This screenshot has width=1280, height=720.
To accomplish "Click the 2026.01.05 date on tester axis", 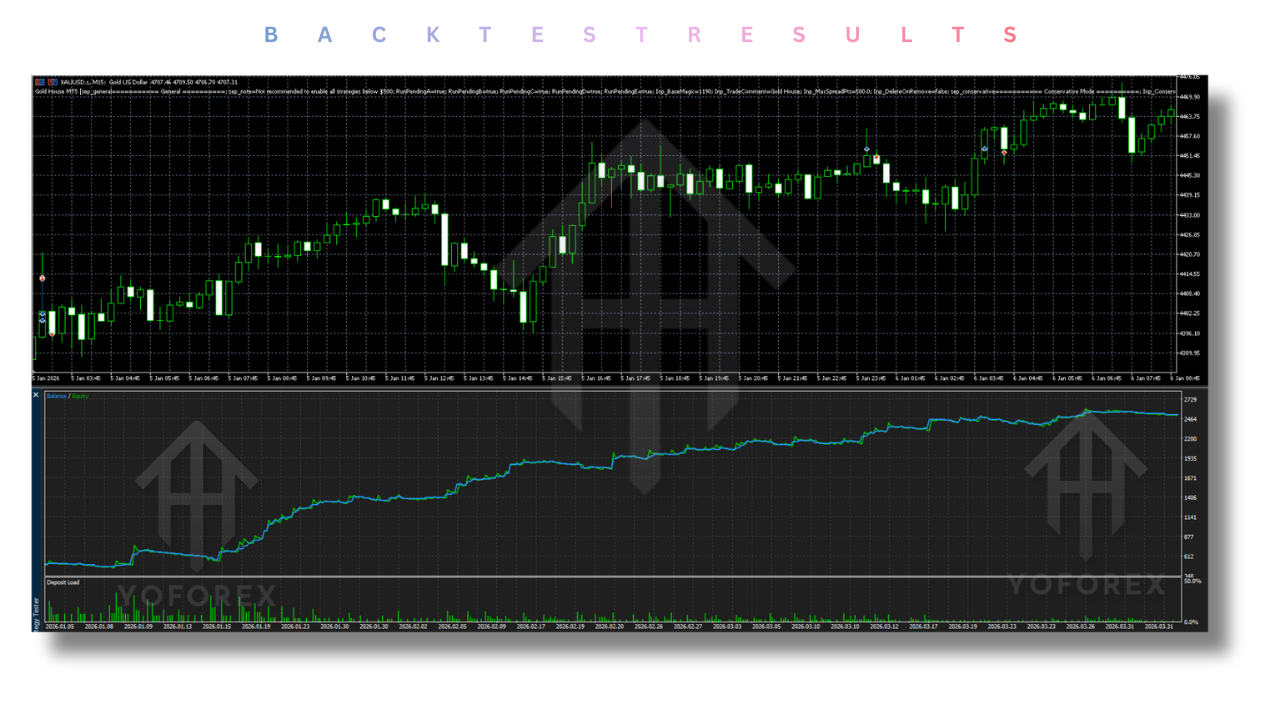I will [60, 626].
